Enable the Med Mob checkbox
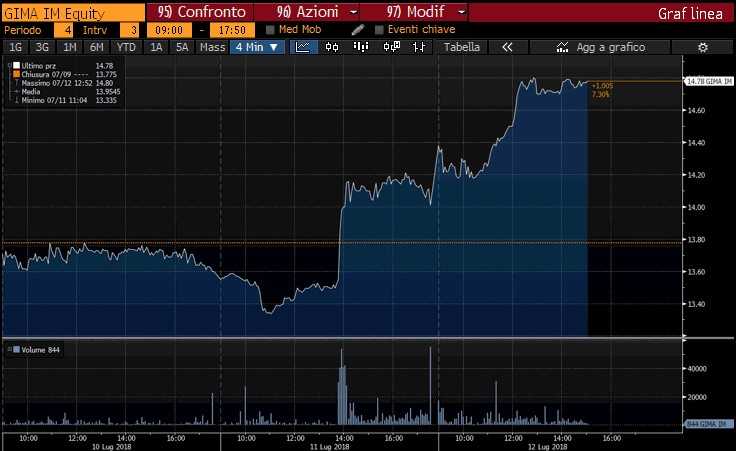Viewport: 736px width, 451px height. [270, 30]
